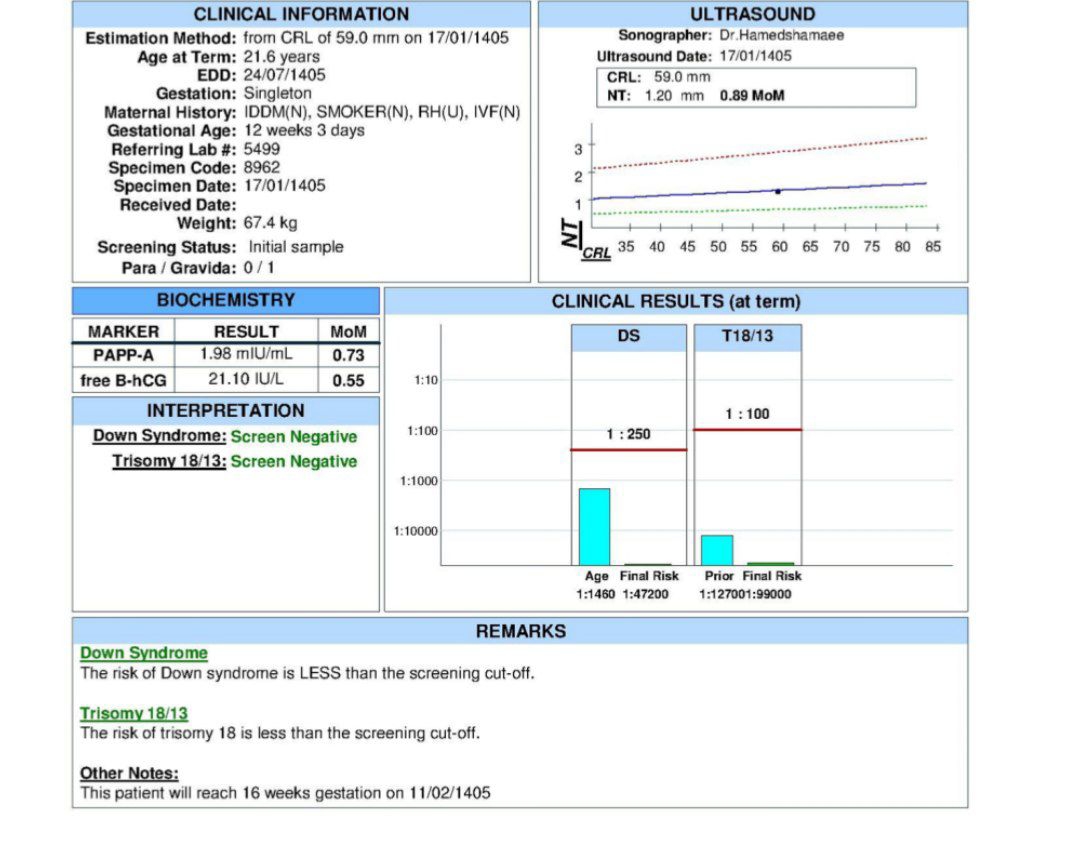Viewport: 1080px width, 865px height.
Task: Click the 1:10000 axis label
Action: click(415, 531)
